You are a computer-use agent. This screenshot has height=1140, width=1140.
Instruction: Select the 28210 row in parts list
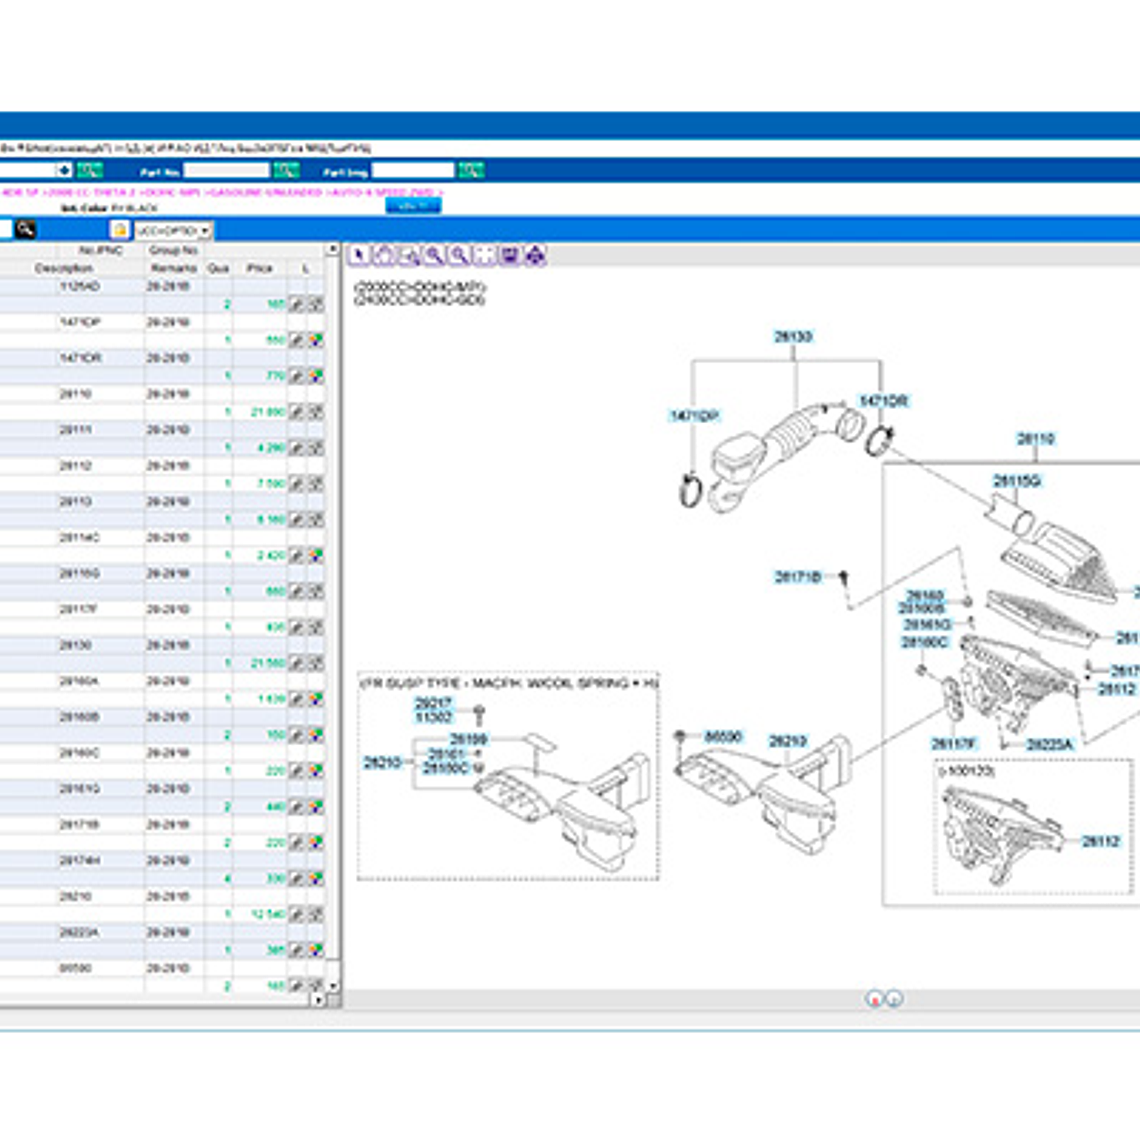[x=76, y=897]
